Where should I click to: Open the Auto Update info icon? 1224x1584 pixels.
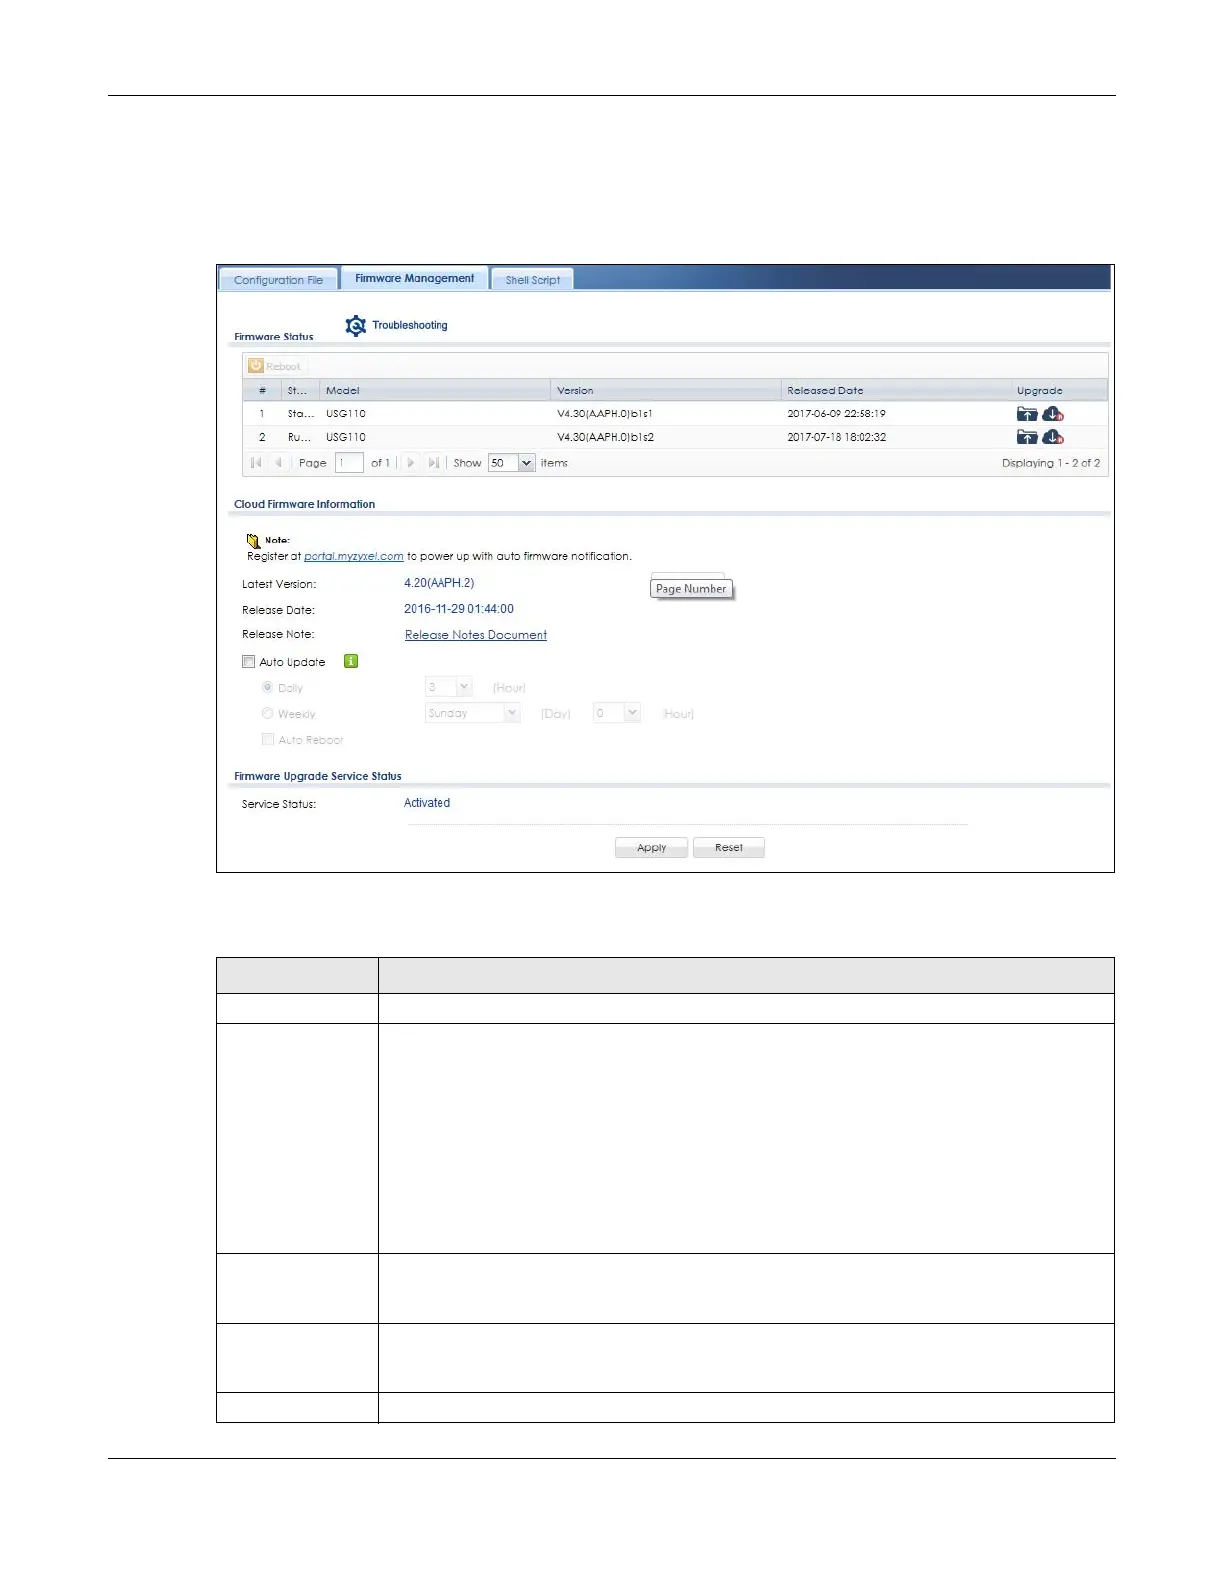(x=351, y=661)
